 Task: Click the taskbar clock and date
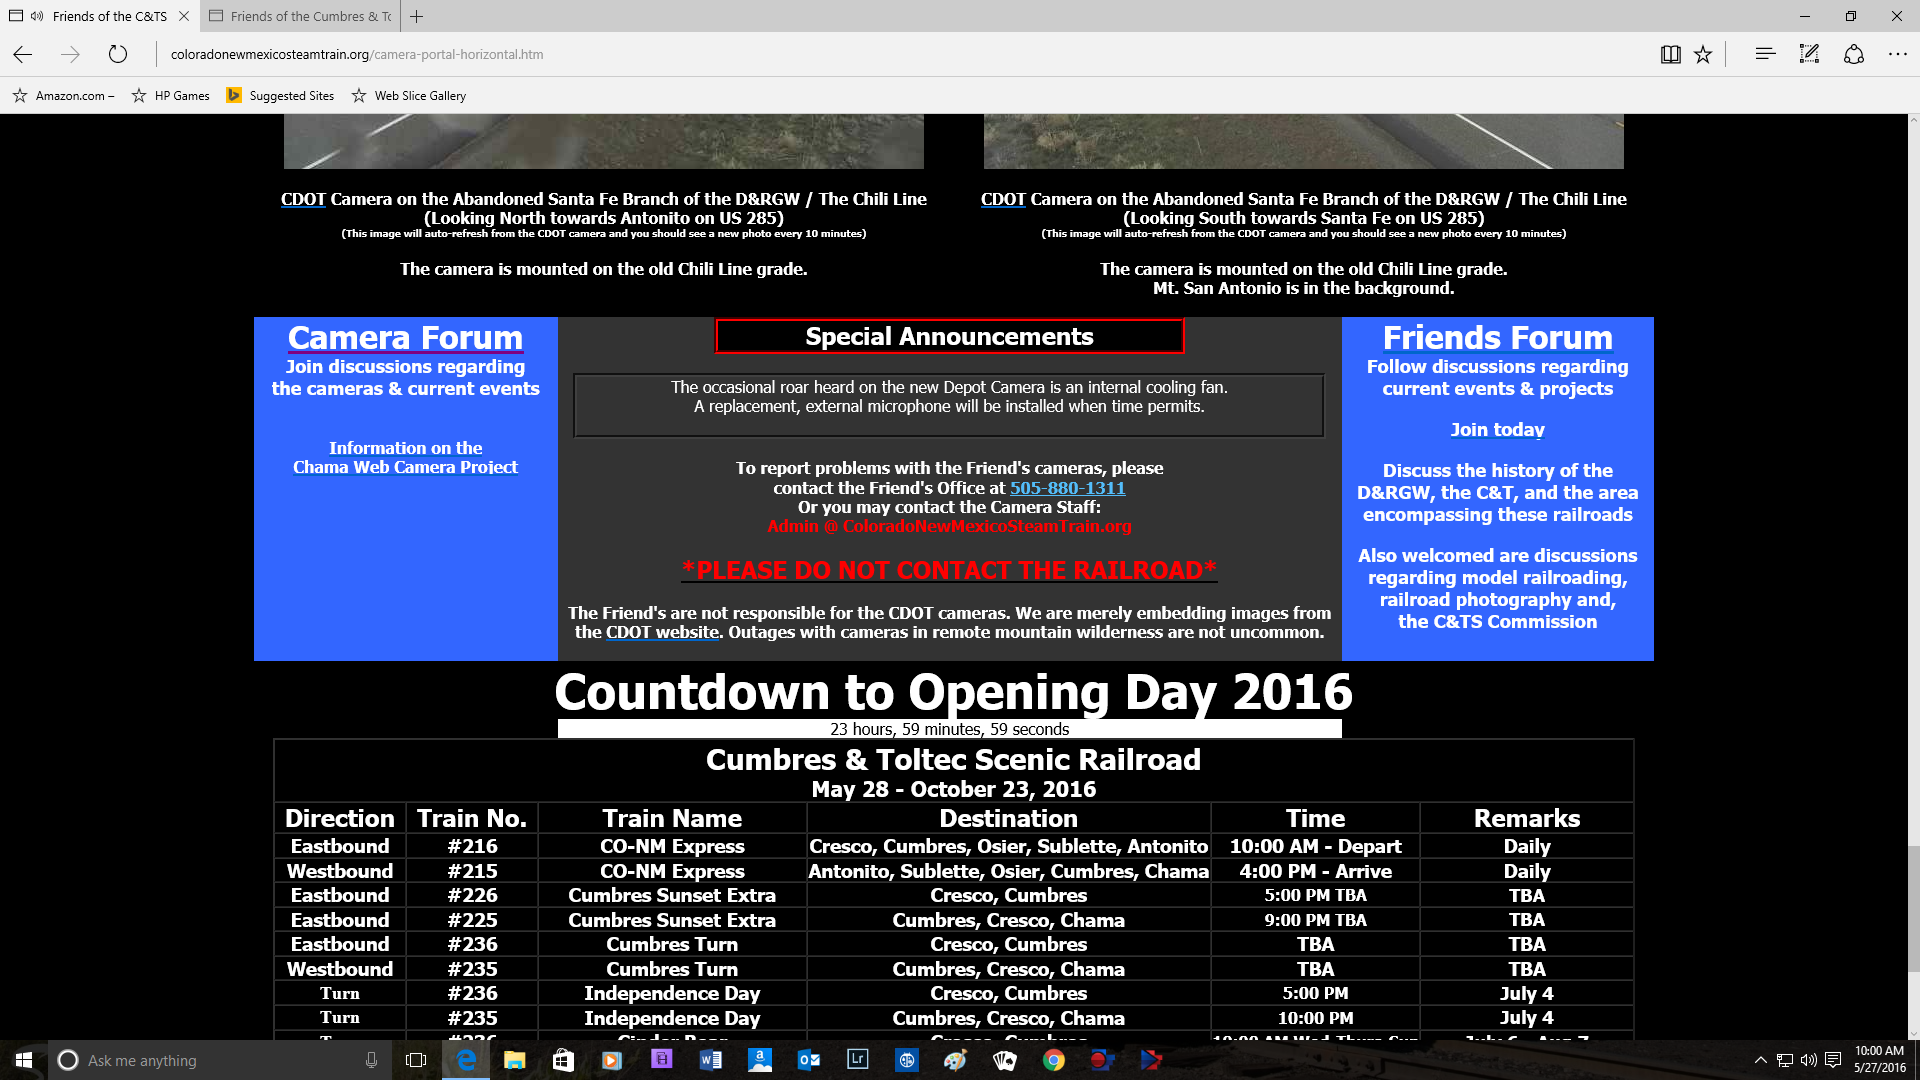tap(1879, 1060)
